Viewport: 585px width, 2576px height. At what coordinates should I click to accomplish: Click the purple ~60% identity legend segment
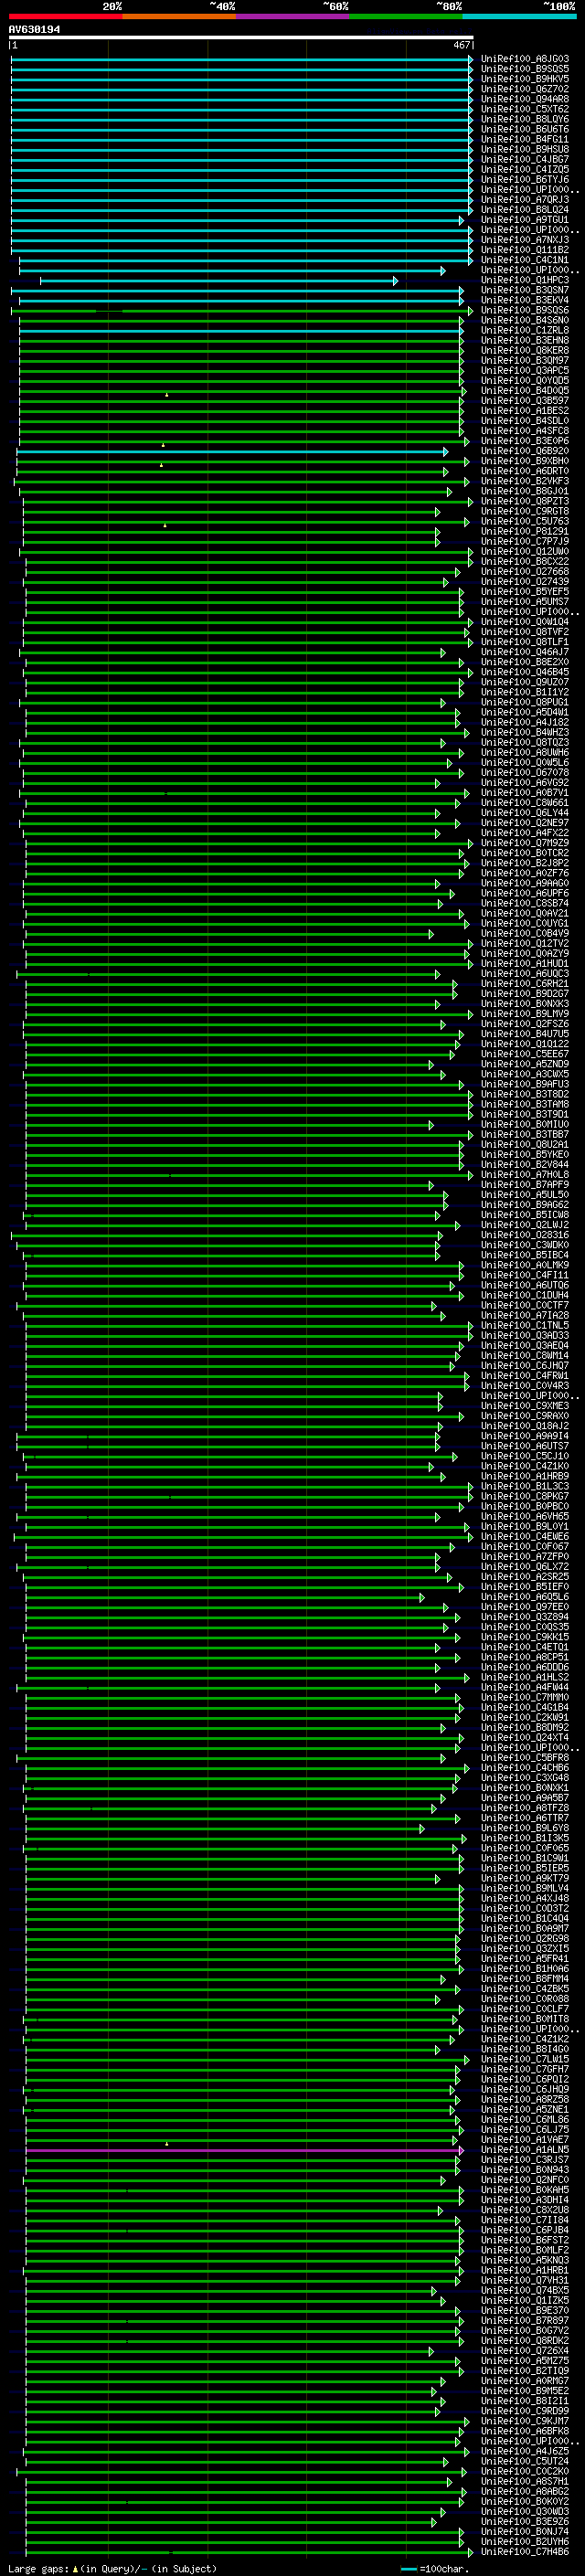(292, 16)
